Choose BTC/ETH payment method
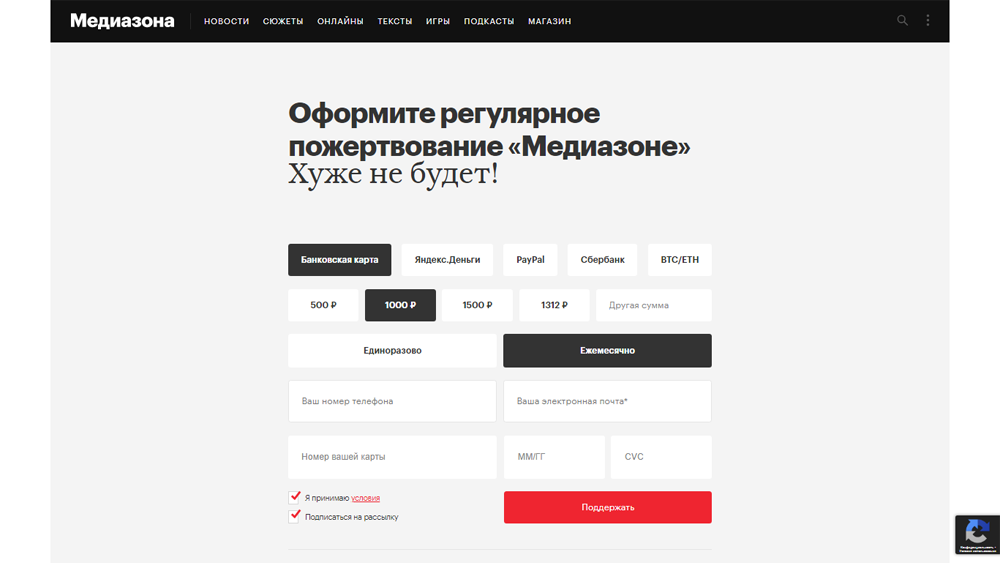Screen dimensions: 1000x563 click(x=679, y=260)
